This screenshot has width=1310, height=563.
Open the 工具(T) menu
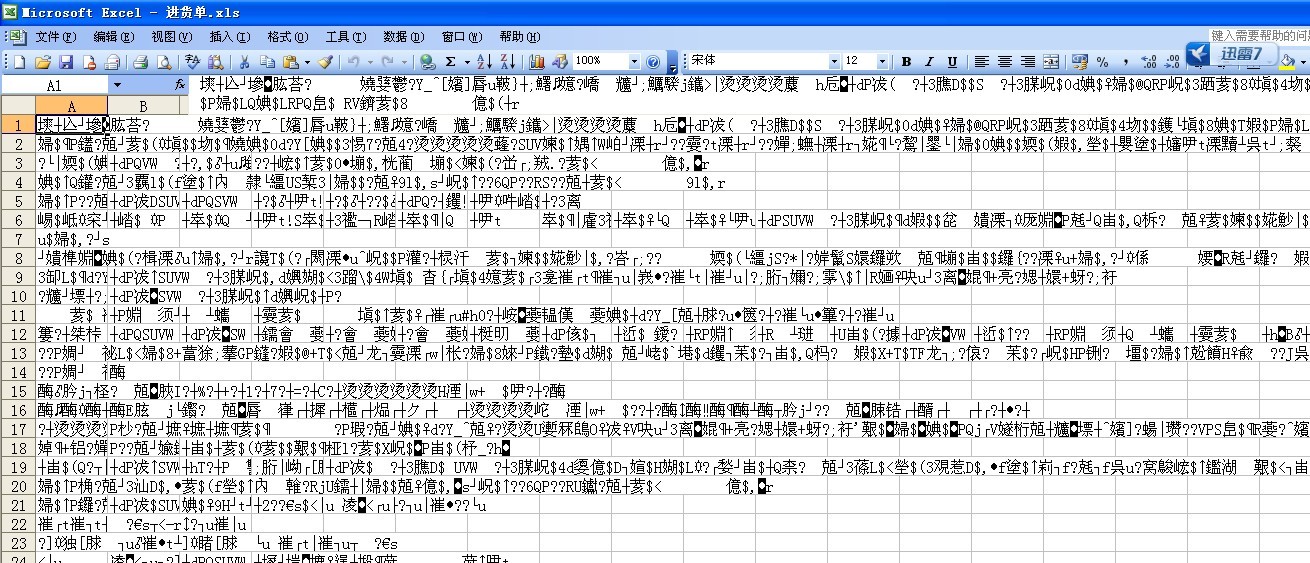pyautogui.click(x=345, y=36)
